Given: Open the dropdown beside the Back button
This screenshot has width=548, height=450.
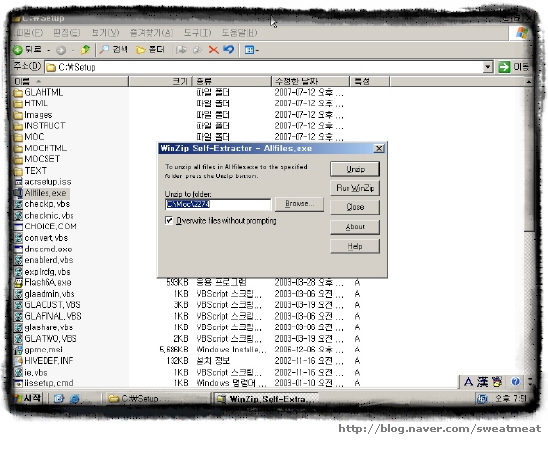Looking at the screenshot, I should [x=48, y=50].
